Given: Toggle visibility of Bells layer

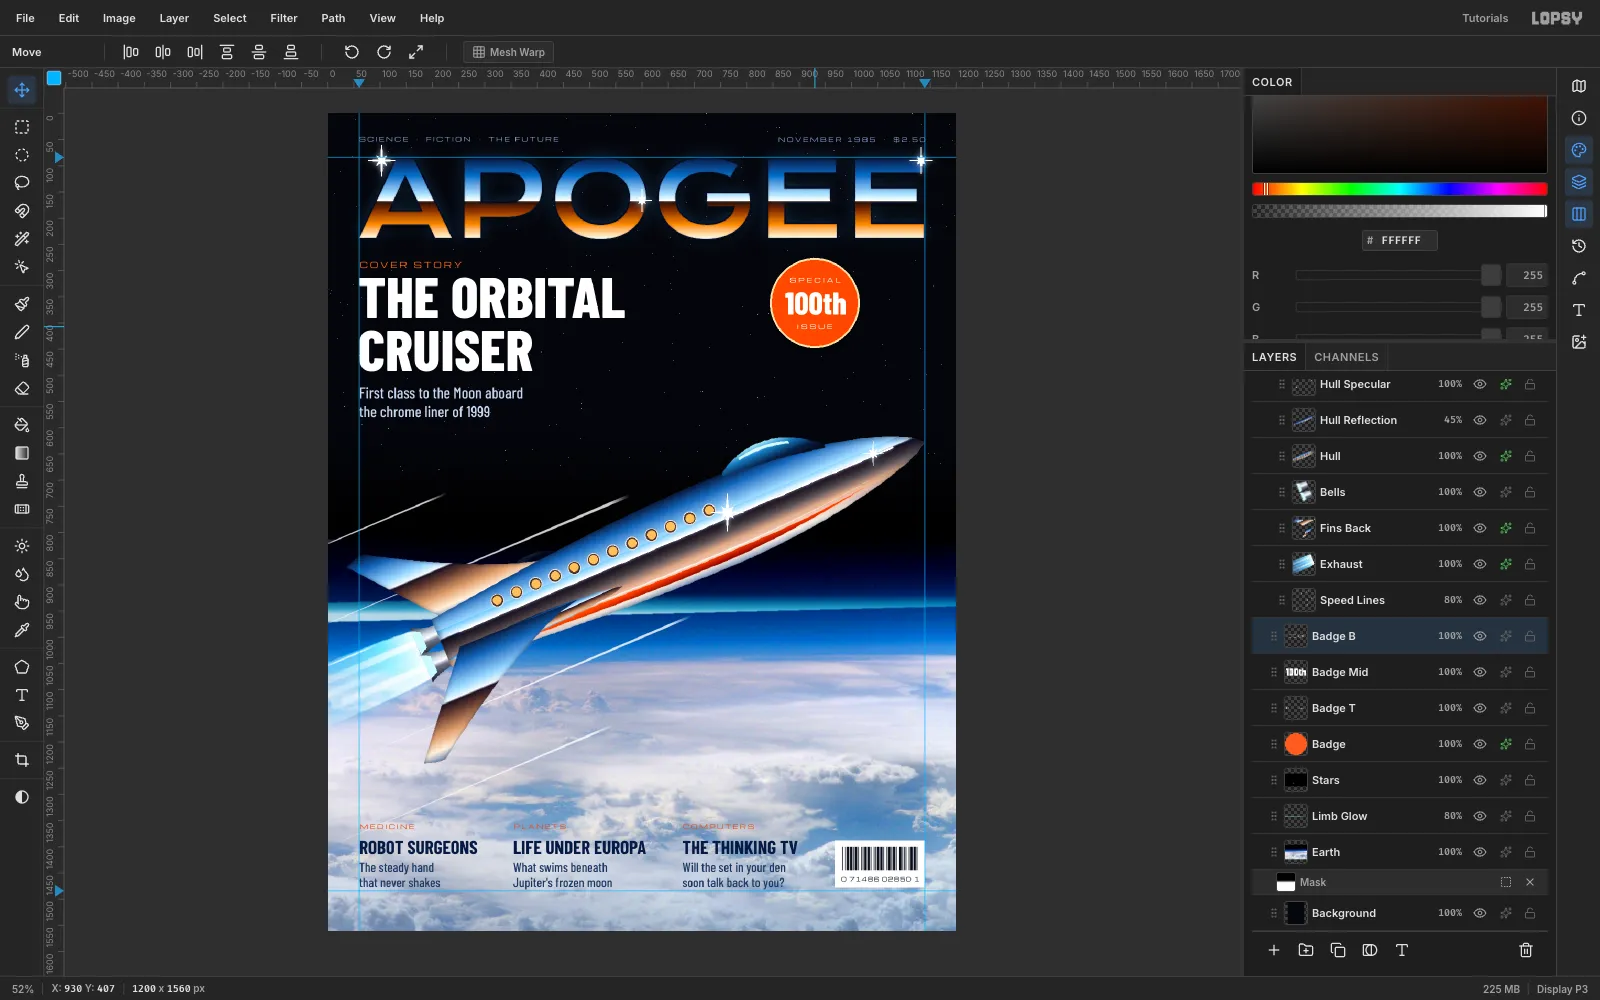Looking at the screenshot, I should click(x=1480, y=492).
